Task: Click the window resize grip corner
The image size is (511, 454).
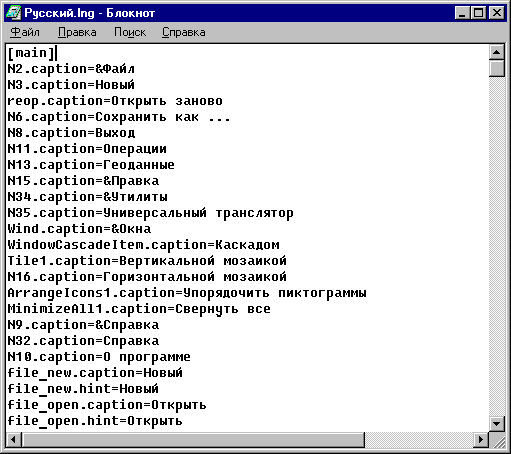Action: pos(497,440)
